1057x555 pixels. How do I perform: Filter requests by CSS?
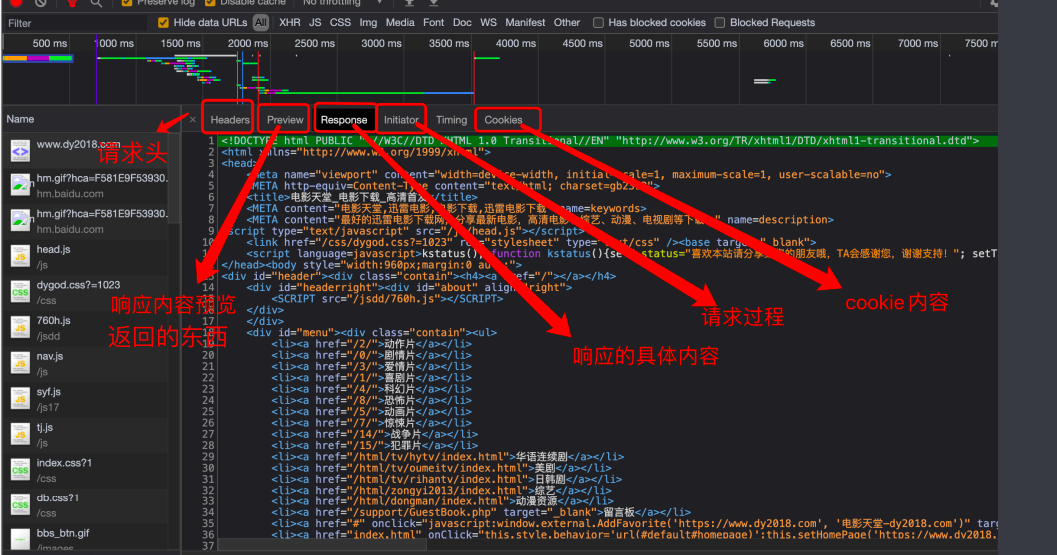click(340, 22)
